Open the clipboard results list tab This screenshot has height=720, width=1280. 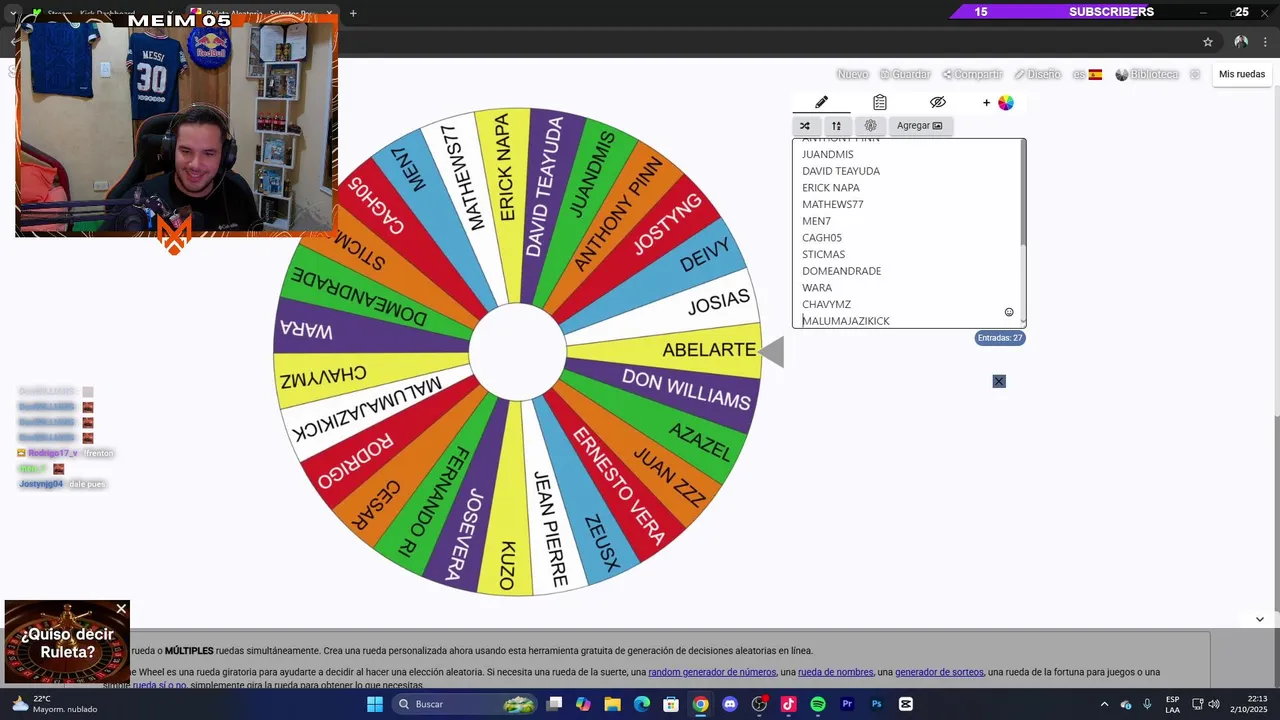pyautogui.click(x=879, y=102)
